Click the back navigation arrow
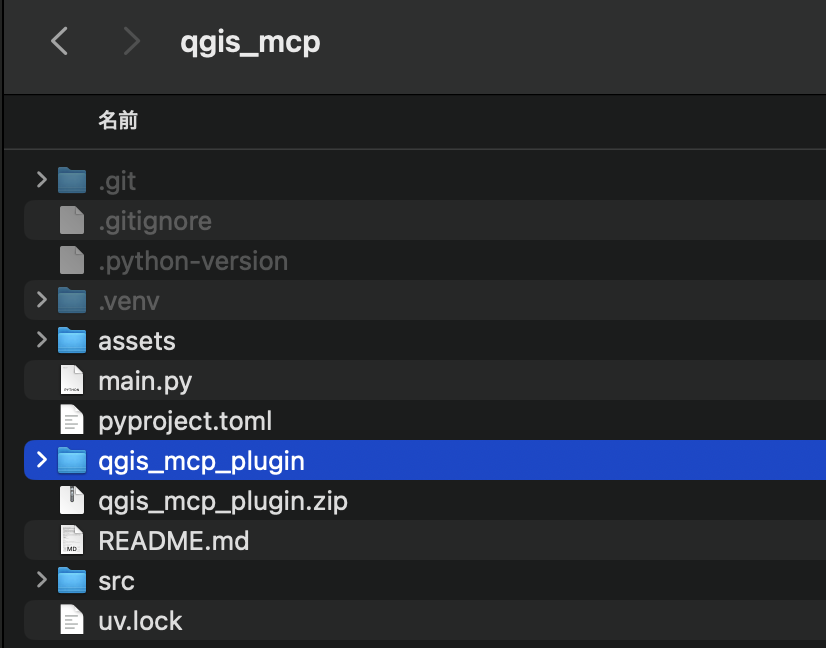Viewport: 826px width, 648px height. pos(60,42)
